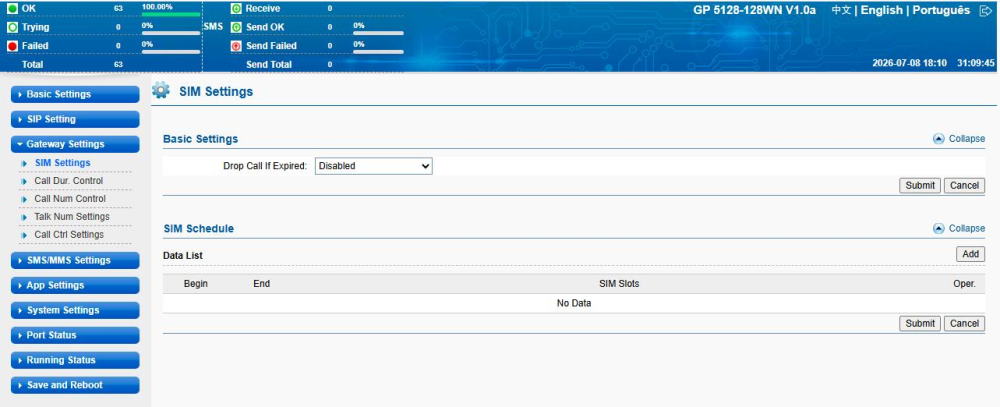1000x407 pixels.
Task: Open the Save and Reboot menu
Action: click(x=75, y=385)
